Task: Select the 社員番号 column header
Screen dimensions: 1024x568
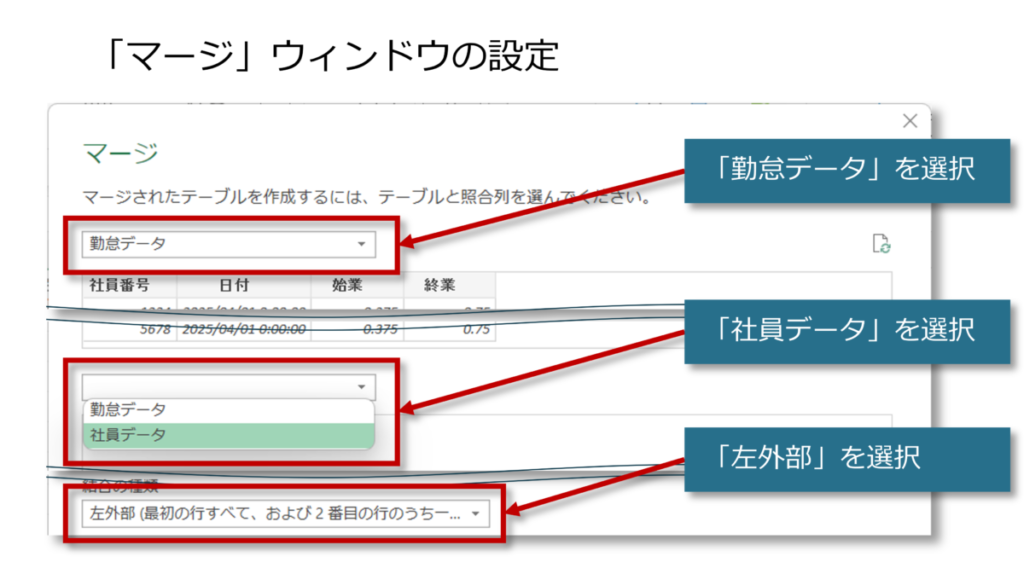Action: 120,285
